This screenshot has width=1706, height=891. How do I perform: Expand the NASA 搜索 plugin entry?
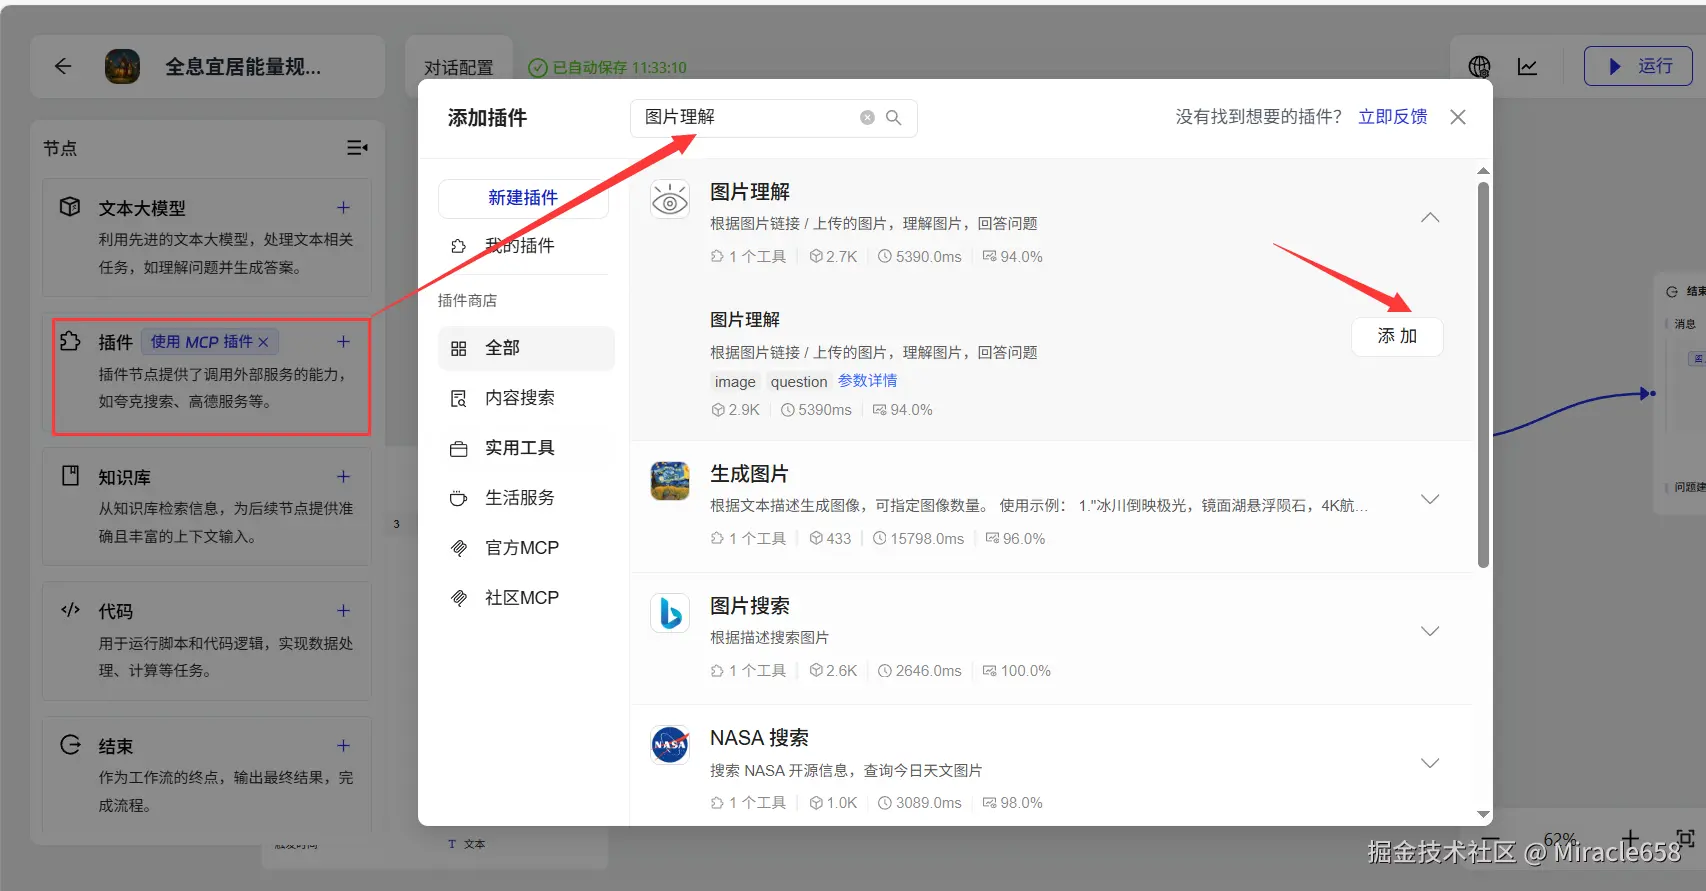click(1430, 763)
